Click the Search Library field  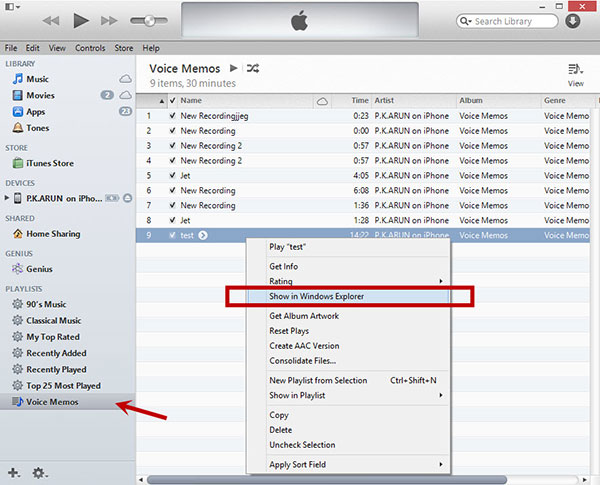tap(507, 21)
